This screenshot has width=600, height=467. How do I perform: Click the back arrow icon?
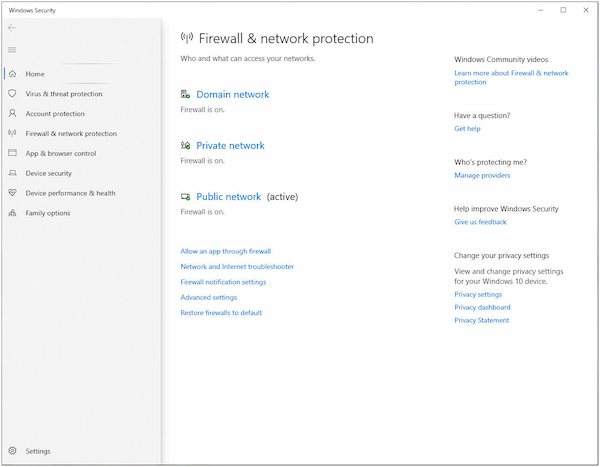point(12,28)
